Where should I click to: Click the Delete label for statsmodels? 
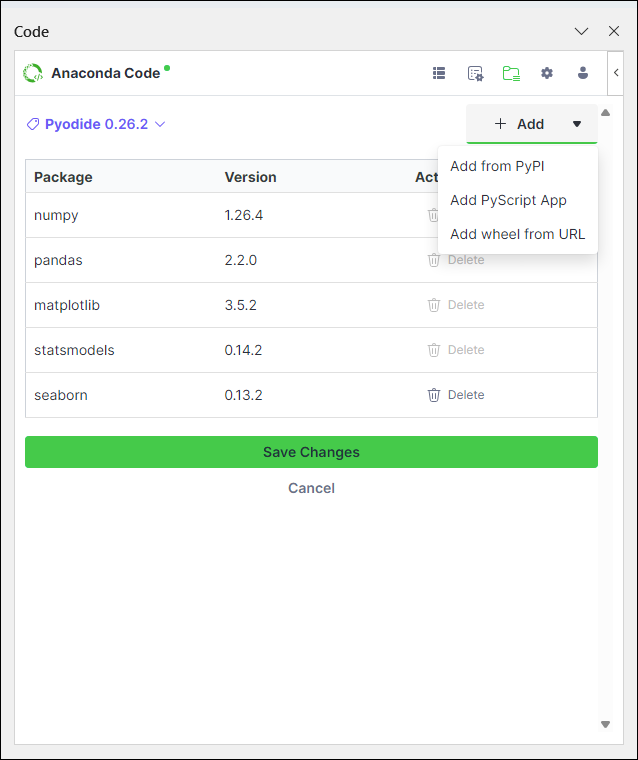click(466, 350)
